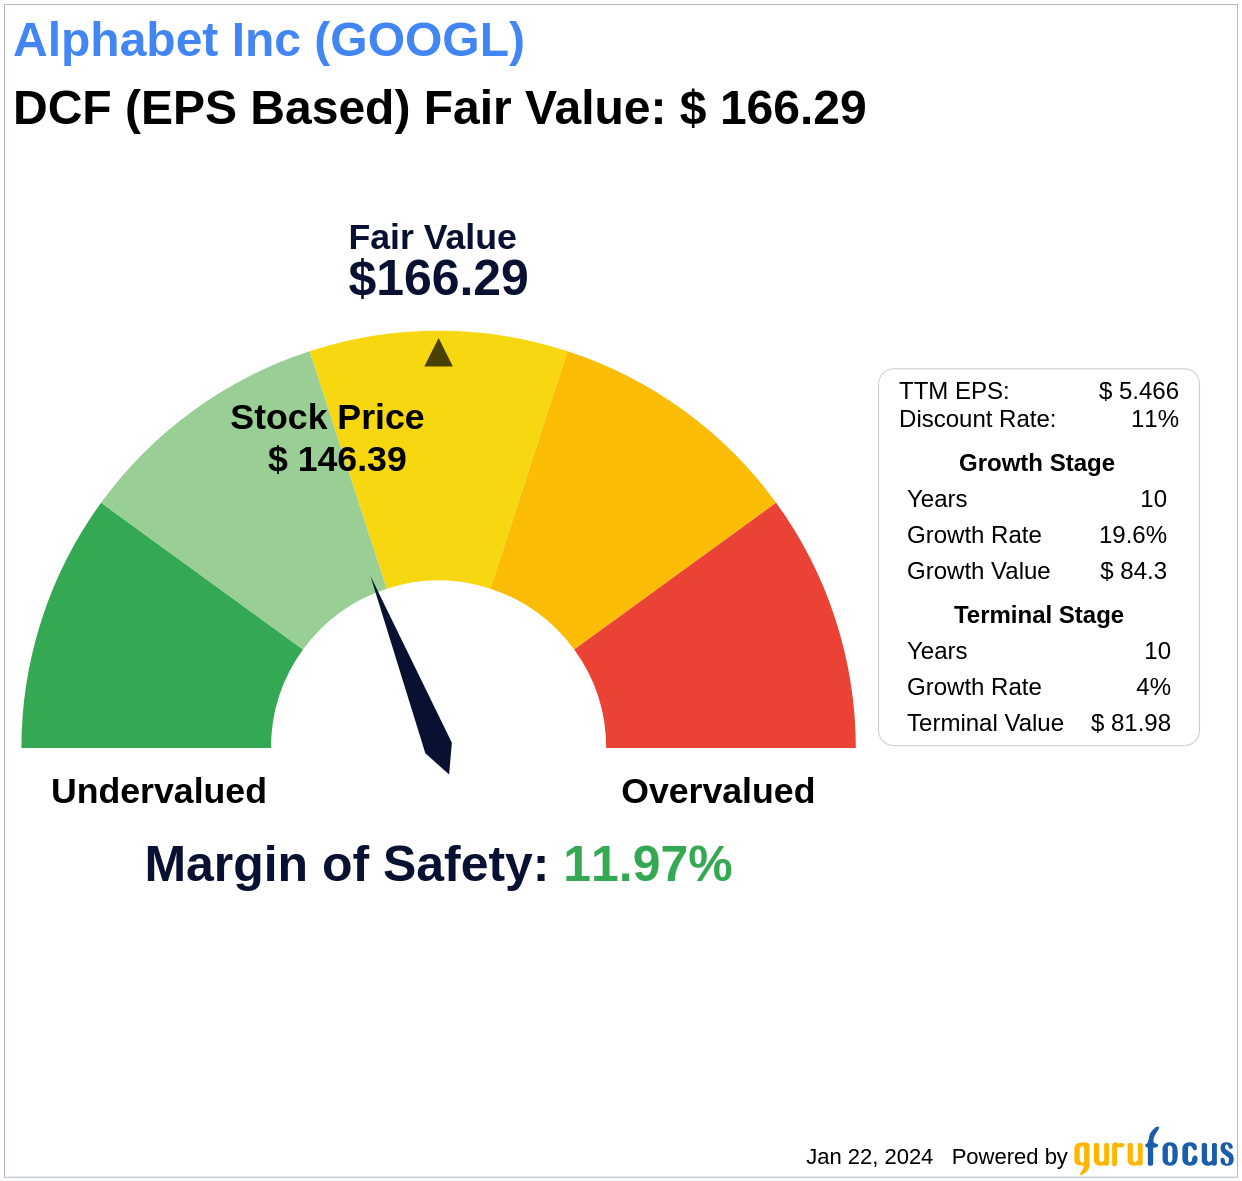Click the Stock Price $146.39 label
This screenshot has width=1242, height=1181.
pyautogui.click(x=328, y=438)
